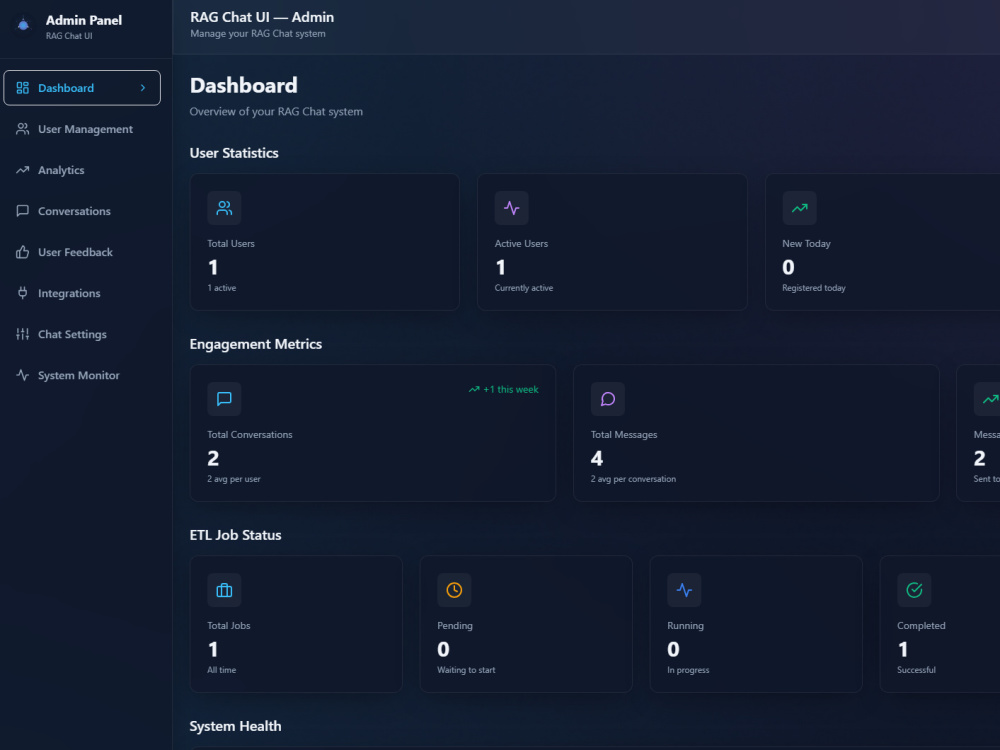Click the '1 active' subtitle

221,288
